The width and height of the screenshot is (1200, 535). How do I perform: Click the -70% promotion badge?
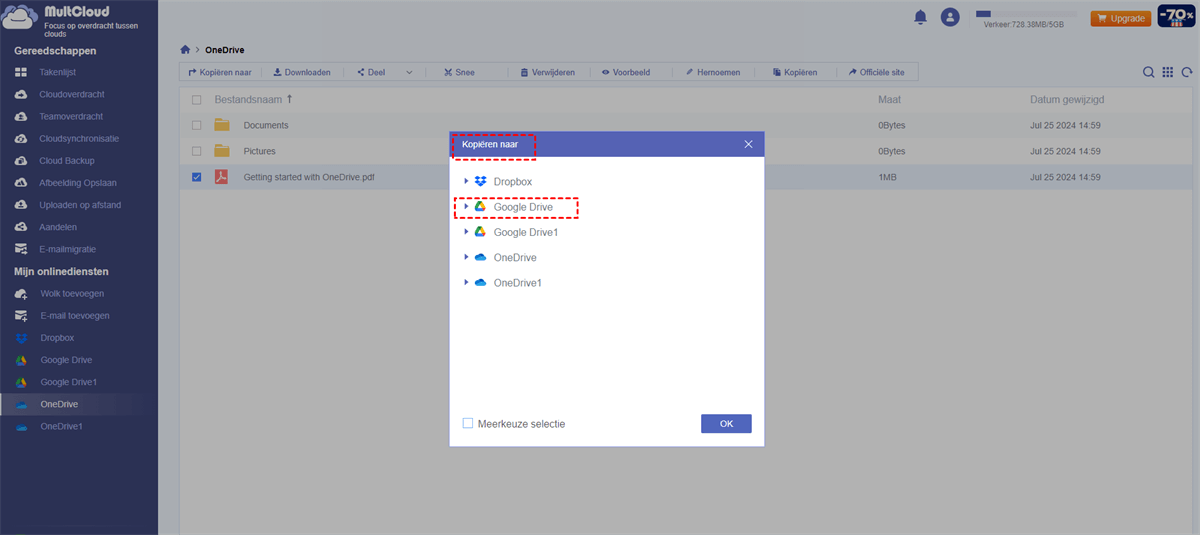click(1177, 17)
